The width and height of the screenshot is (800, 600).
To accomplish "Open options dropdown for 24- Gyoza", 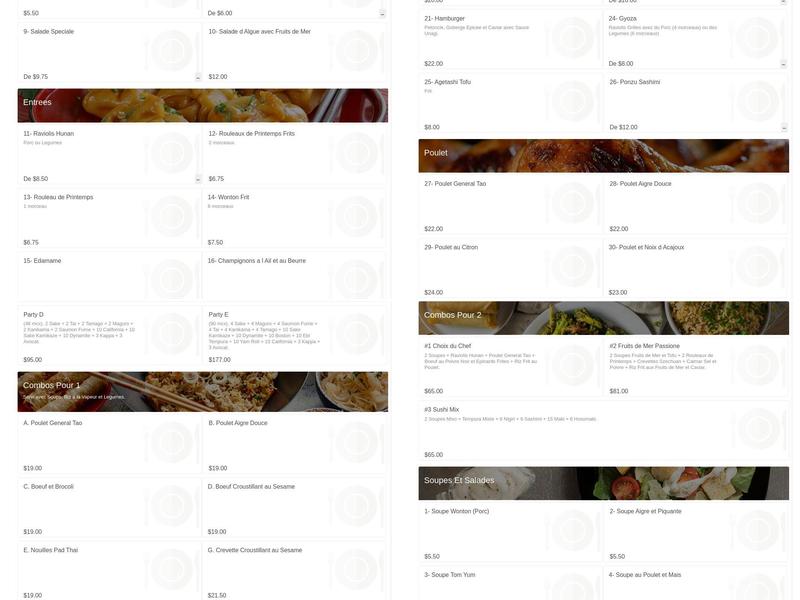I will point(783,64).
